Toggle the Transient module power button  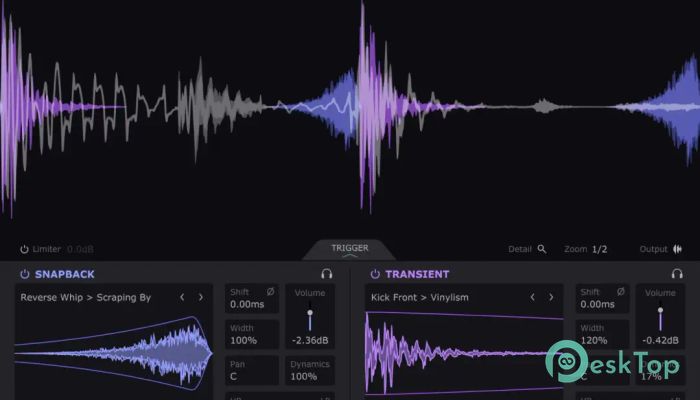(375, 274)
